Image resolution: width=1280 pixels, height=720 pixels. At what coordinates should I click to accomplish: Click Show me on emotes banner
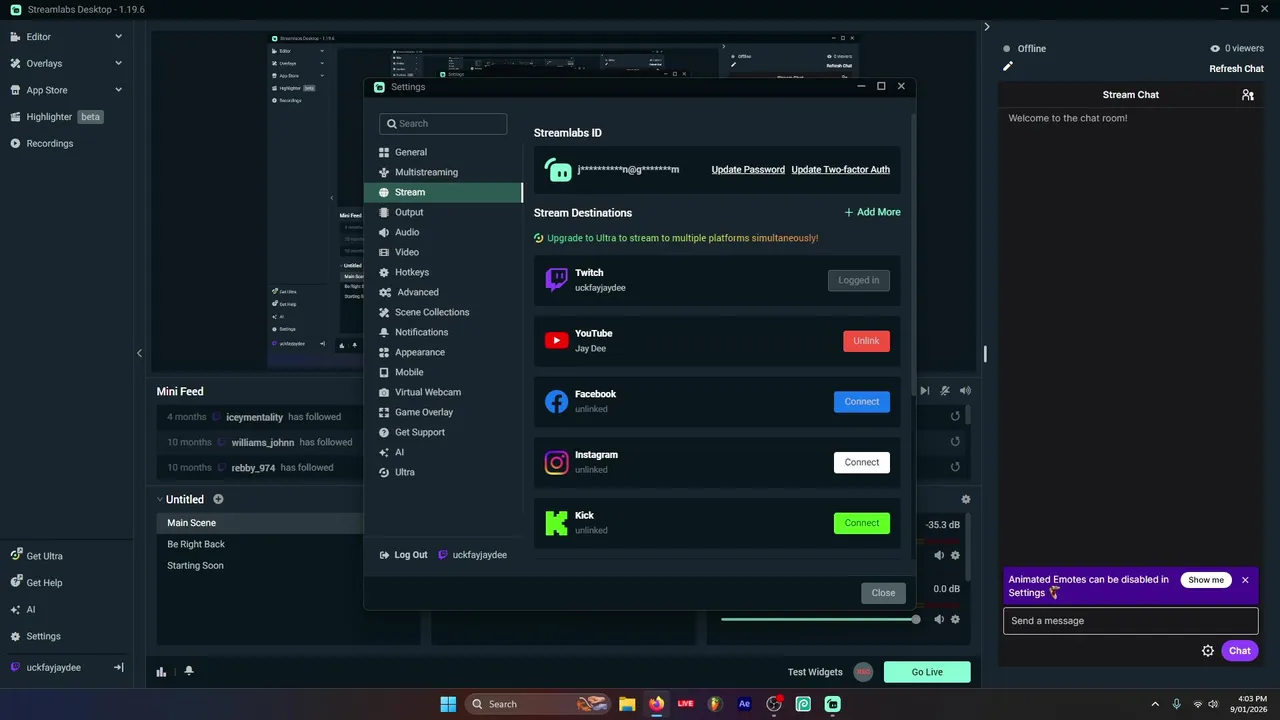(x=1206, y=580)
